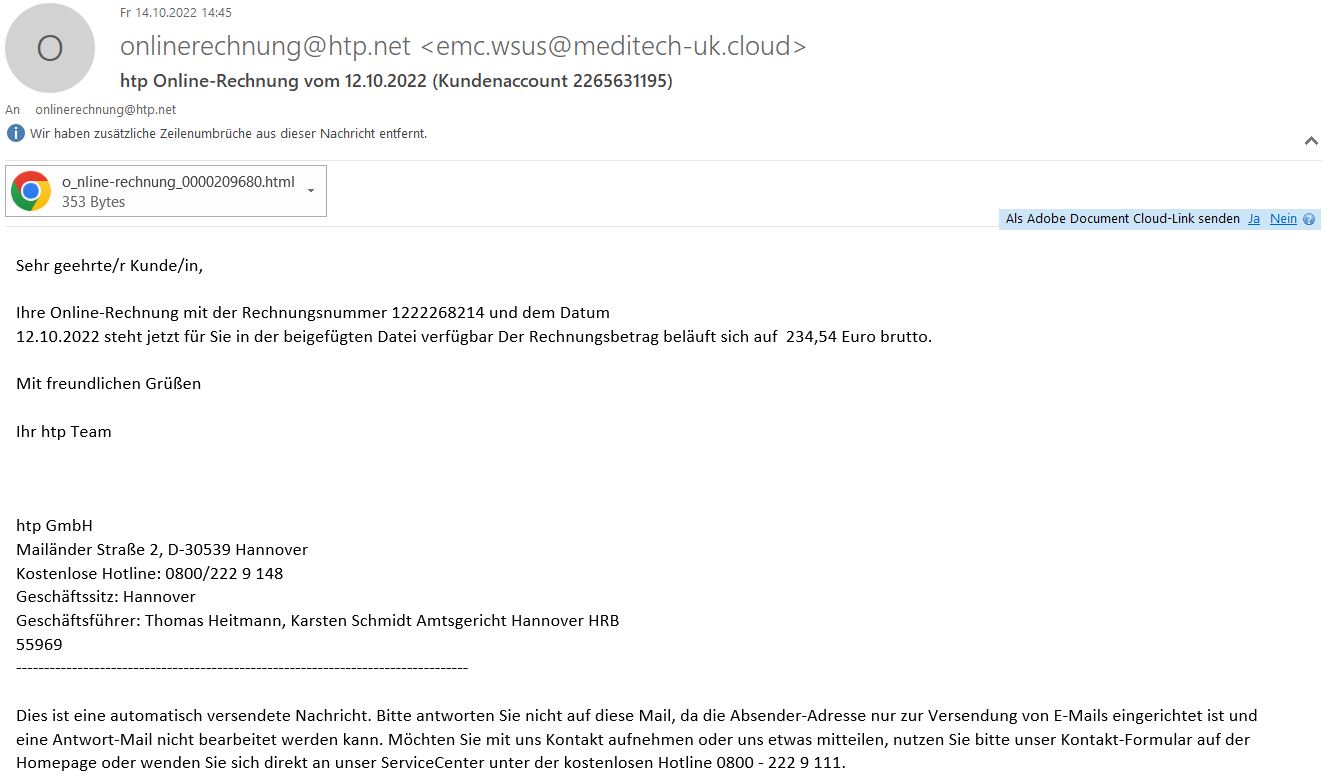Click the email subject line
The image size is (1325, 779).
coord(396,81)
